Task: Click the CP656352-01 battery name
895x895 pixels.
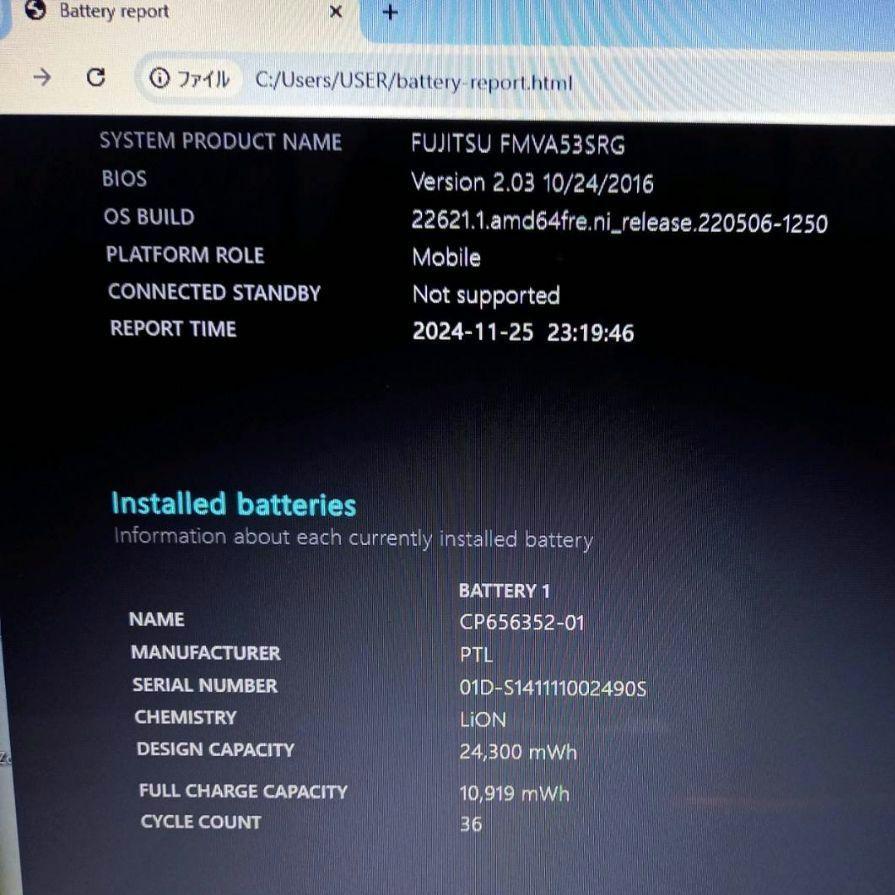Action: click(522, 622)
